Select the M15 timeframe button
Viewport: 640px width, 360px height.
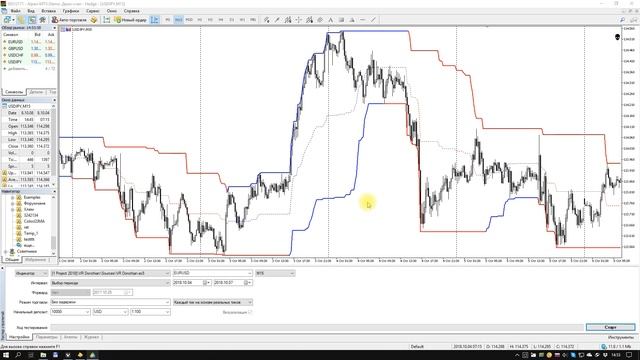pyautogui.click(x=178, y=20)
